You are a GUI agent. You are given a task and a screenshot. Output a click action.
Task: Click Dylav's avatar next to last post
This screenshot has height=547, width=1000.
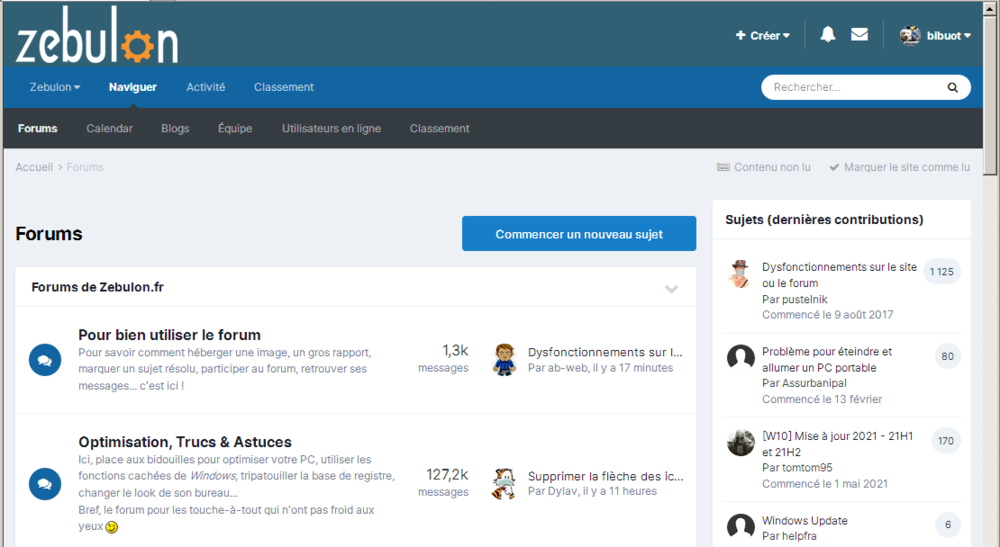504,484
